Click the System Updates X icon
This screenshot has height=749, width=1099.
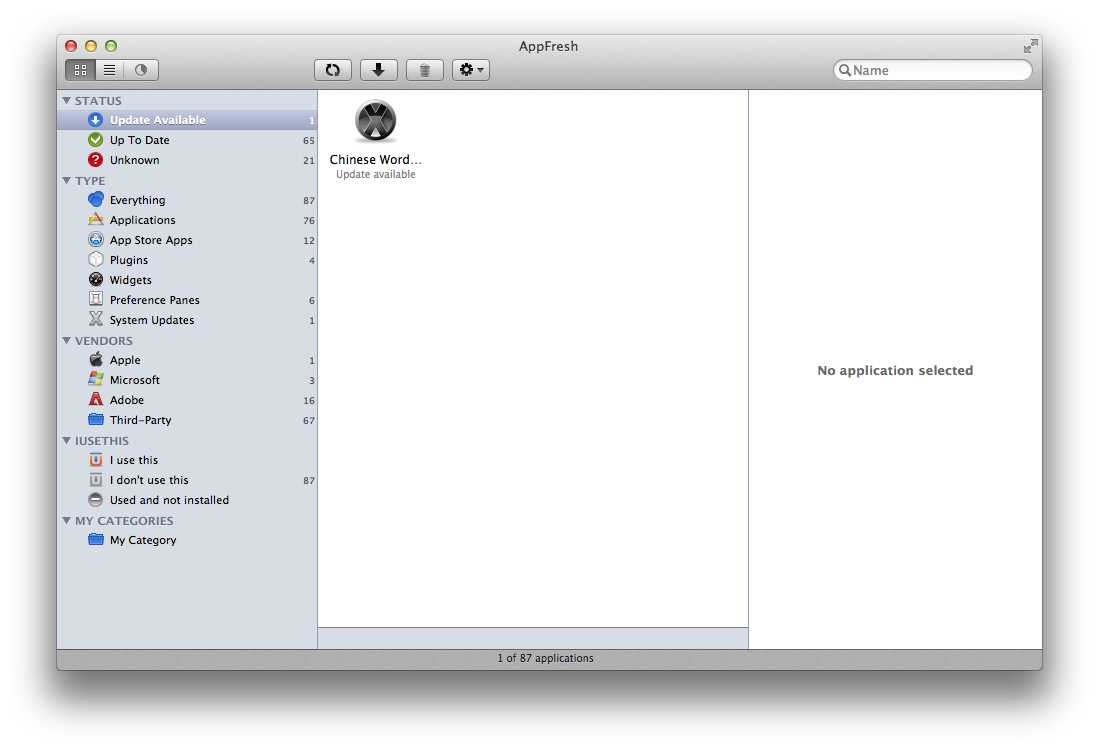point(96,319)
